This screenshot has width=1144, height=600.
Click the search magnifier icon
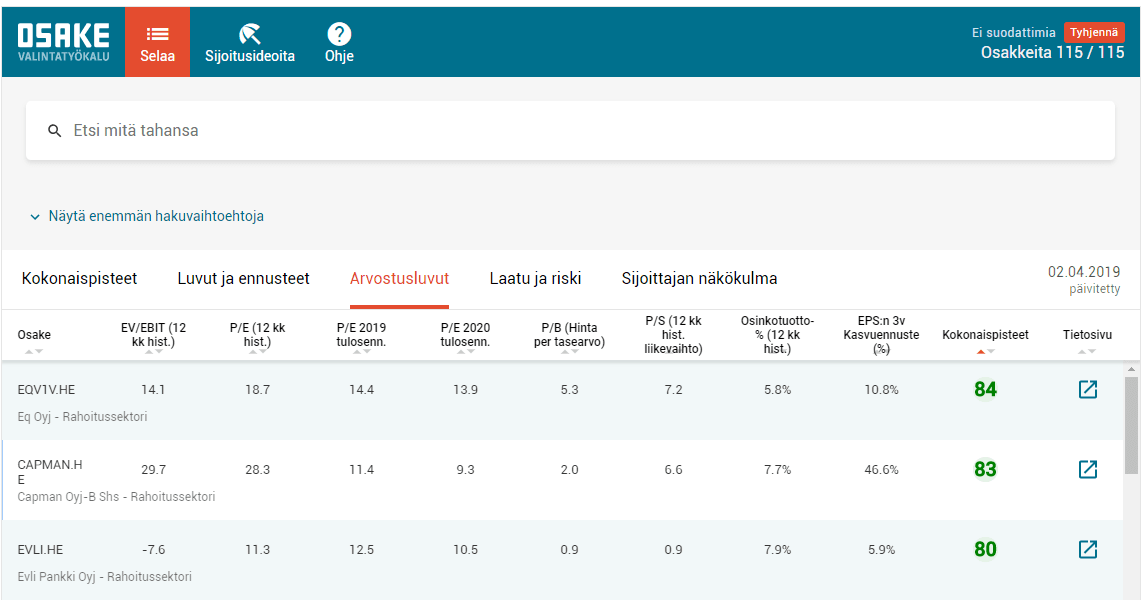55,131
